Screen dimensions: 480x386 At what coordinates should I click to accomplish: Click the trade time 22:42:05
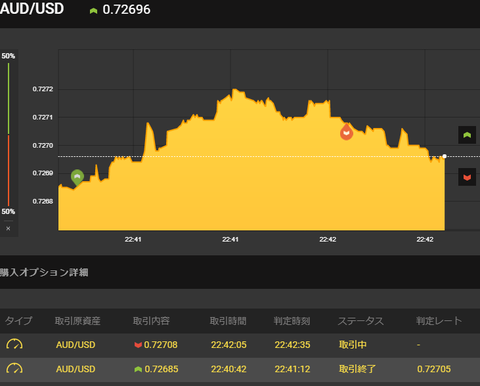229,345
